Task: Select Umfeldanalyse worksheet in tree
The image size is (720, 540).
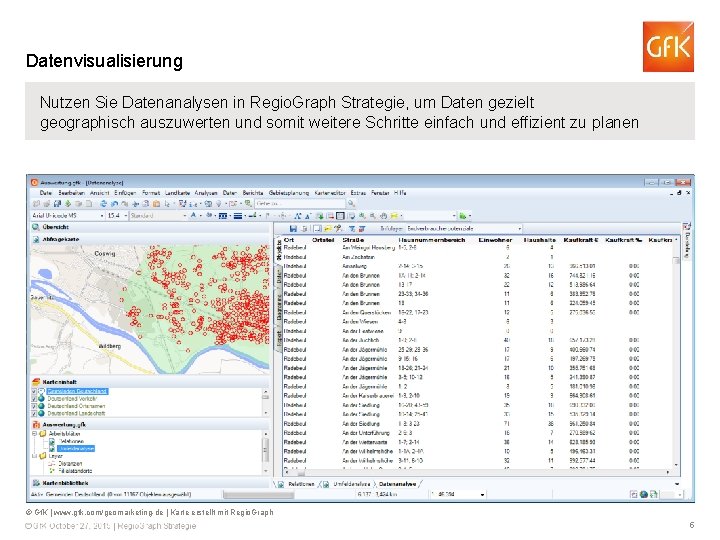Action: (x=76, y=449)
